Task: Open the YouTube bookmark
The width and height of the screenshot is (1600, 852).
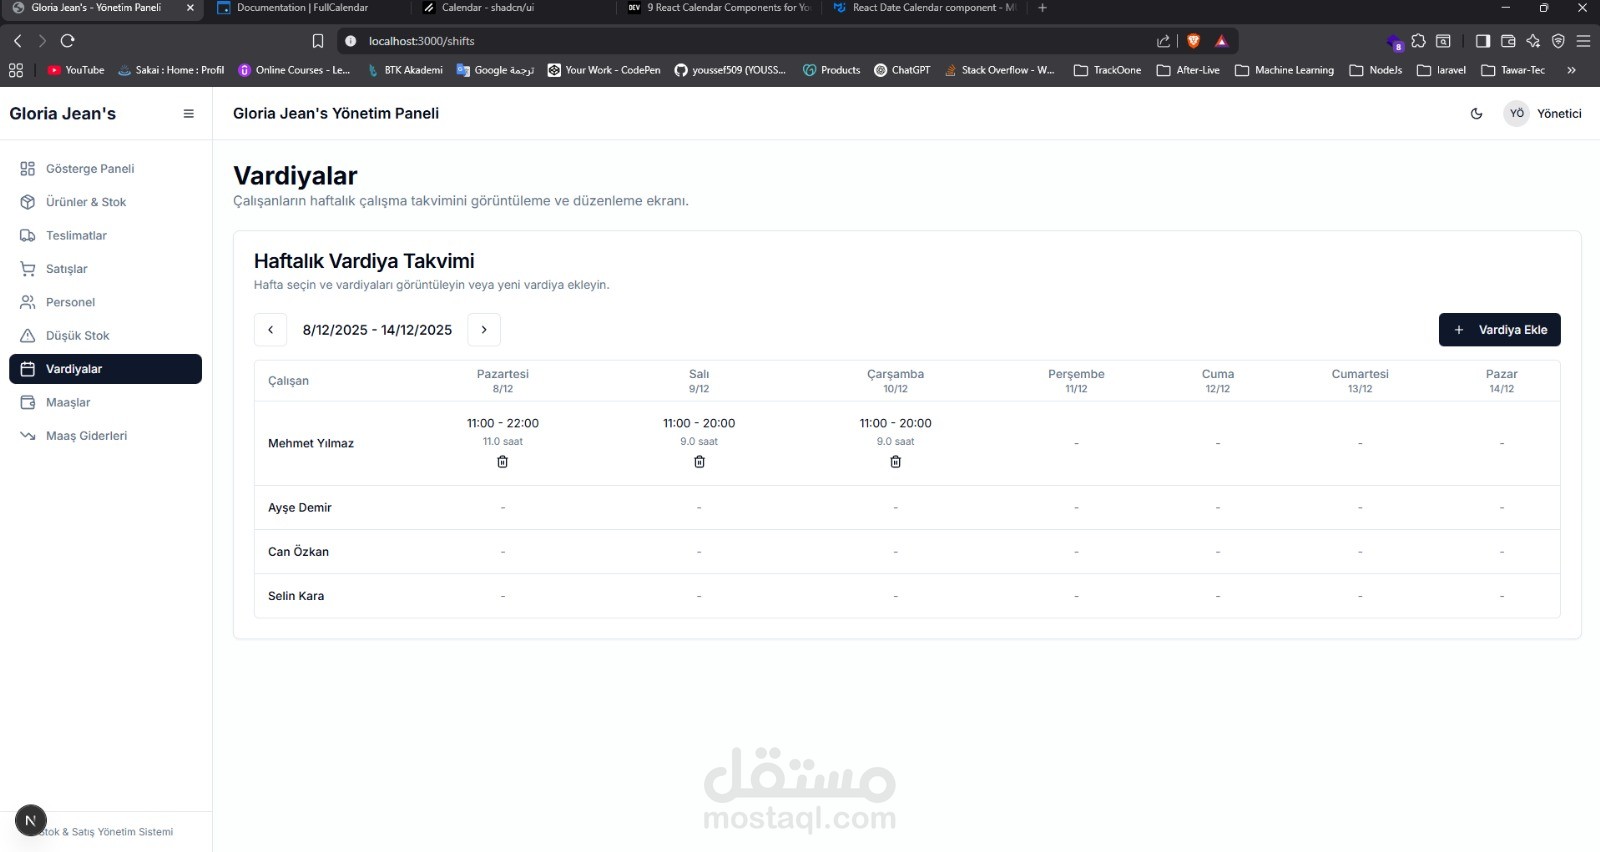Action: click(x=76, y=70)
